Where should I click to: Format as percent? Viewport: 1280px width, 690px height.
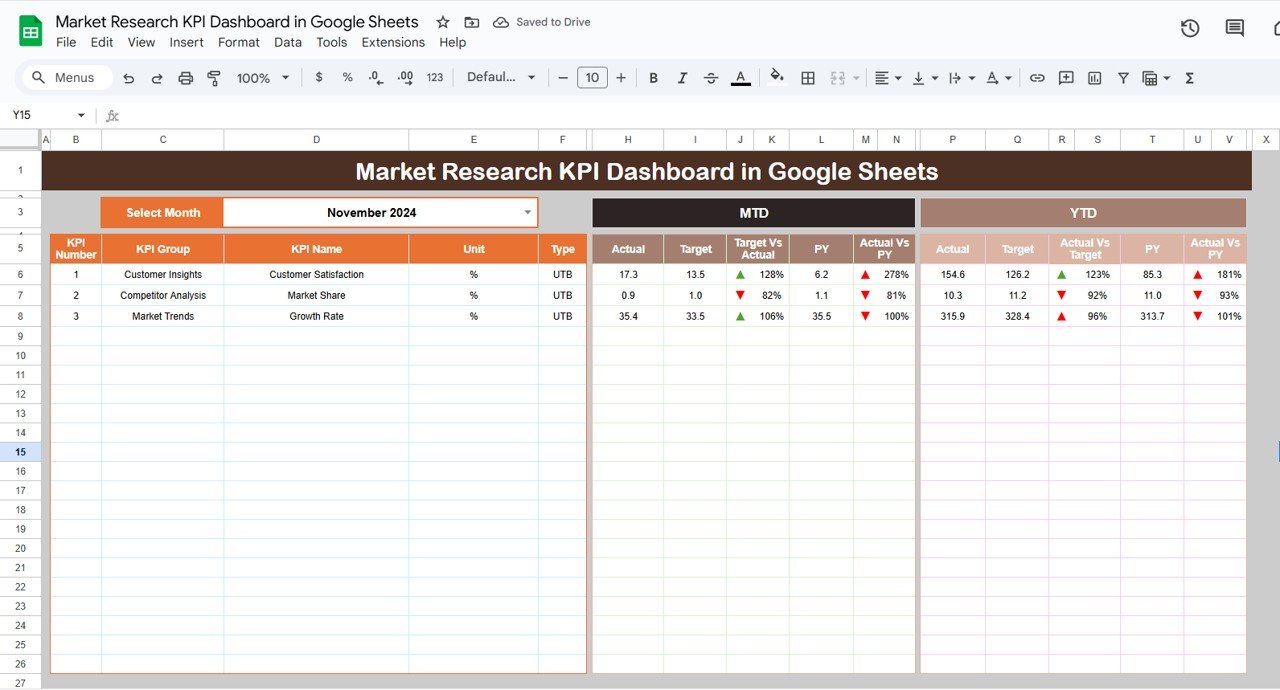347,77
